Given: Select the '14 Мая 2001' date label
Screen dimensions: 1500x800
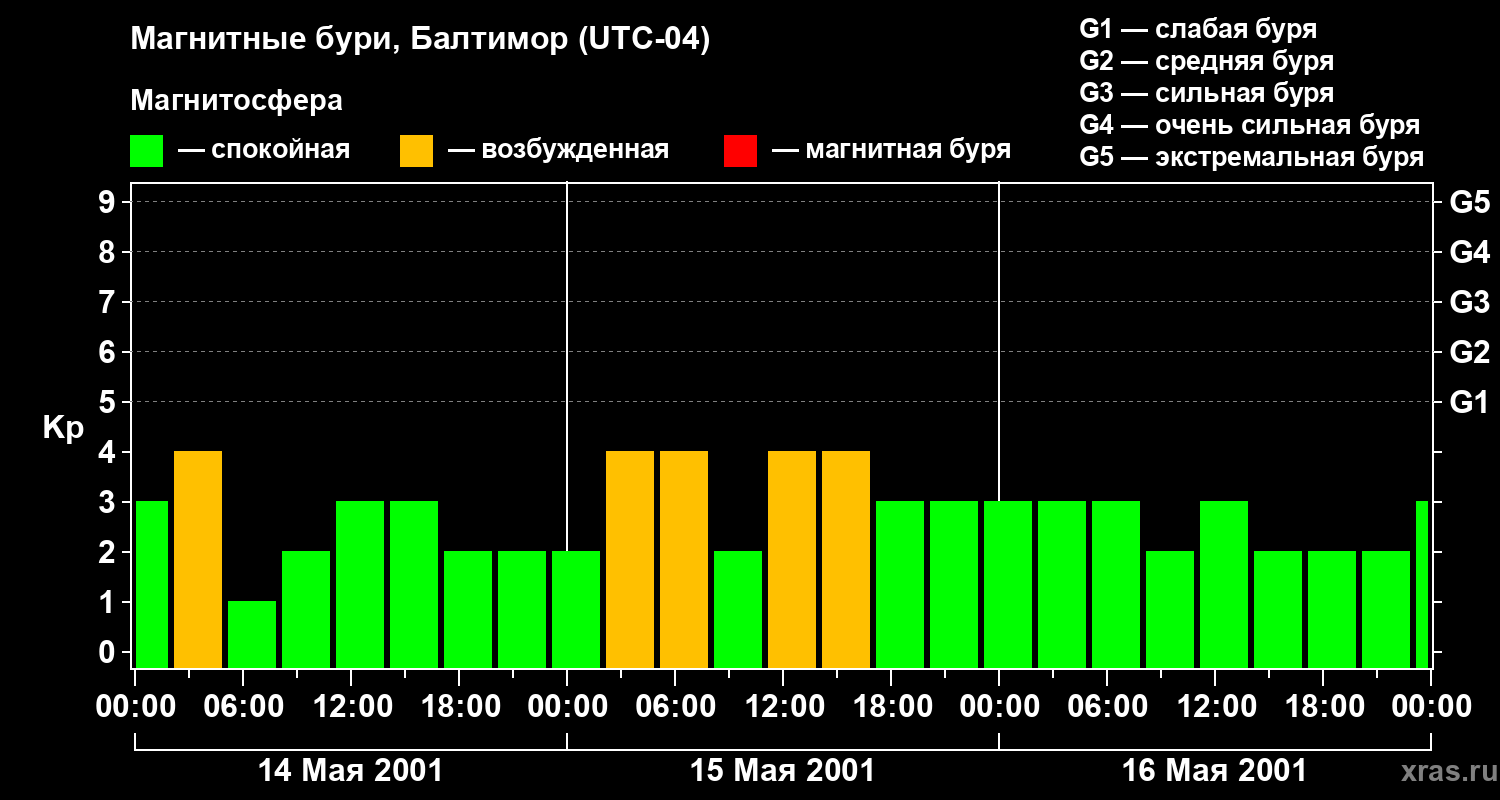Looking at the screenshot, I should click(x=350, y=771).
